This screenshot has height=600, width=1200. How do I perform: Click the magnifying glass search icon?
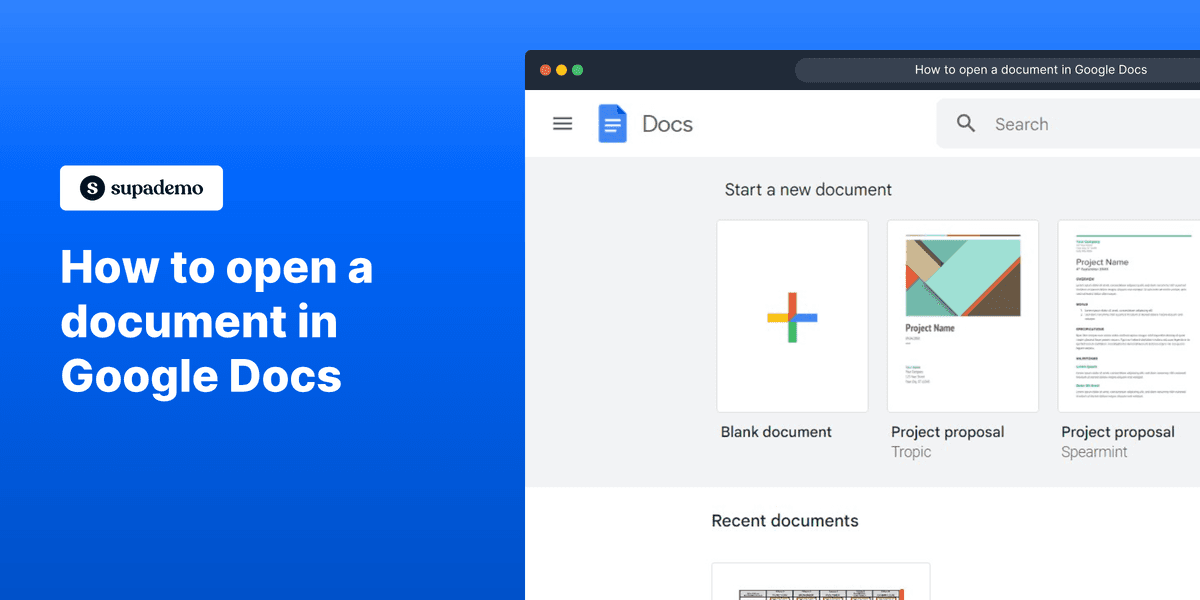pyautogui.click(x=965, y=123)
